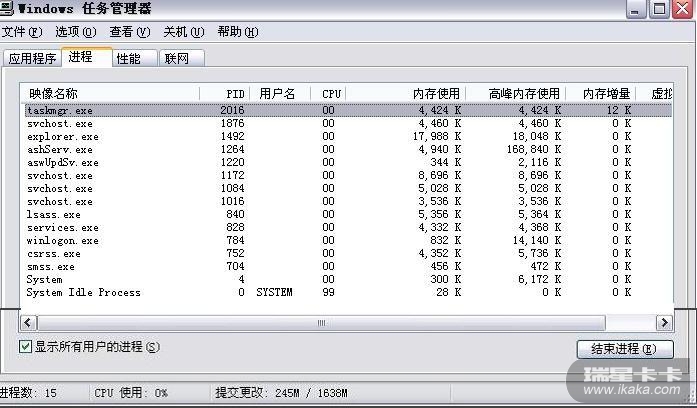The width and height of the screenshot is (697, 408).
Task: Click the horizontal scrollbar left arrow
Action: tap(28, 323)
